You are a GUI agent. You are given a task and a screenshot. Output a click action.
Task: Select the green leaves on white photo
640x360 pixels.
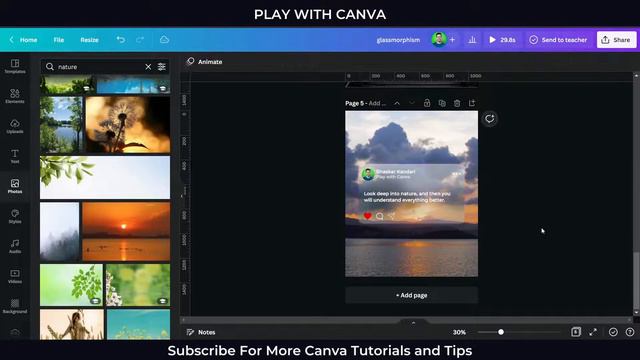pos(105,177)
